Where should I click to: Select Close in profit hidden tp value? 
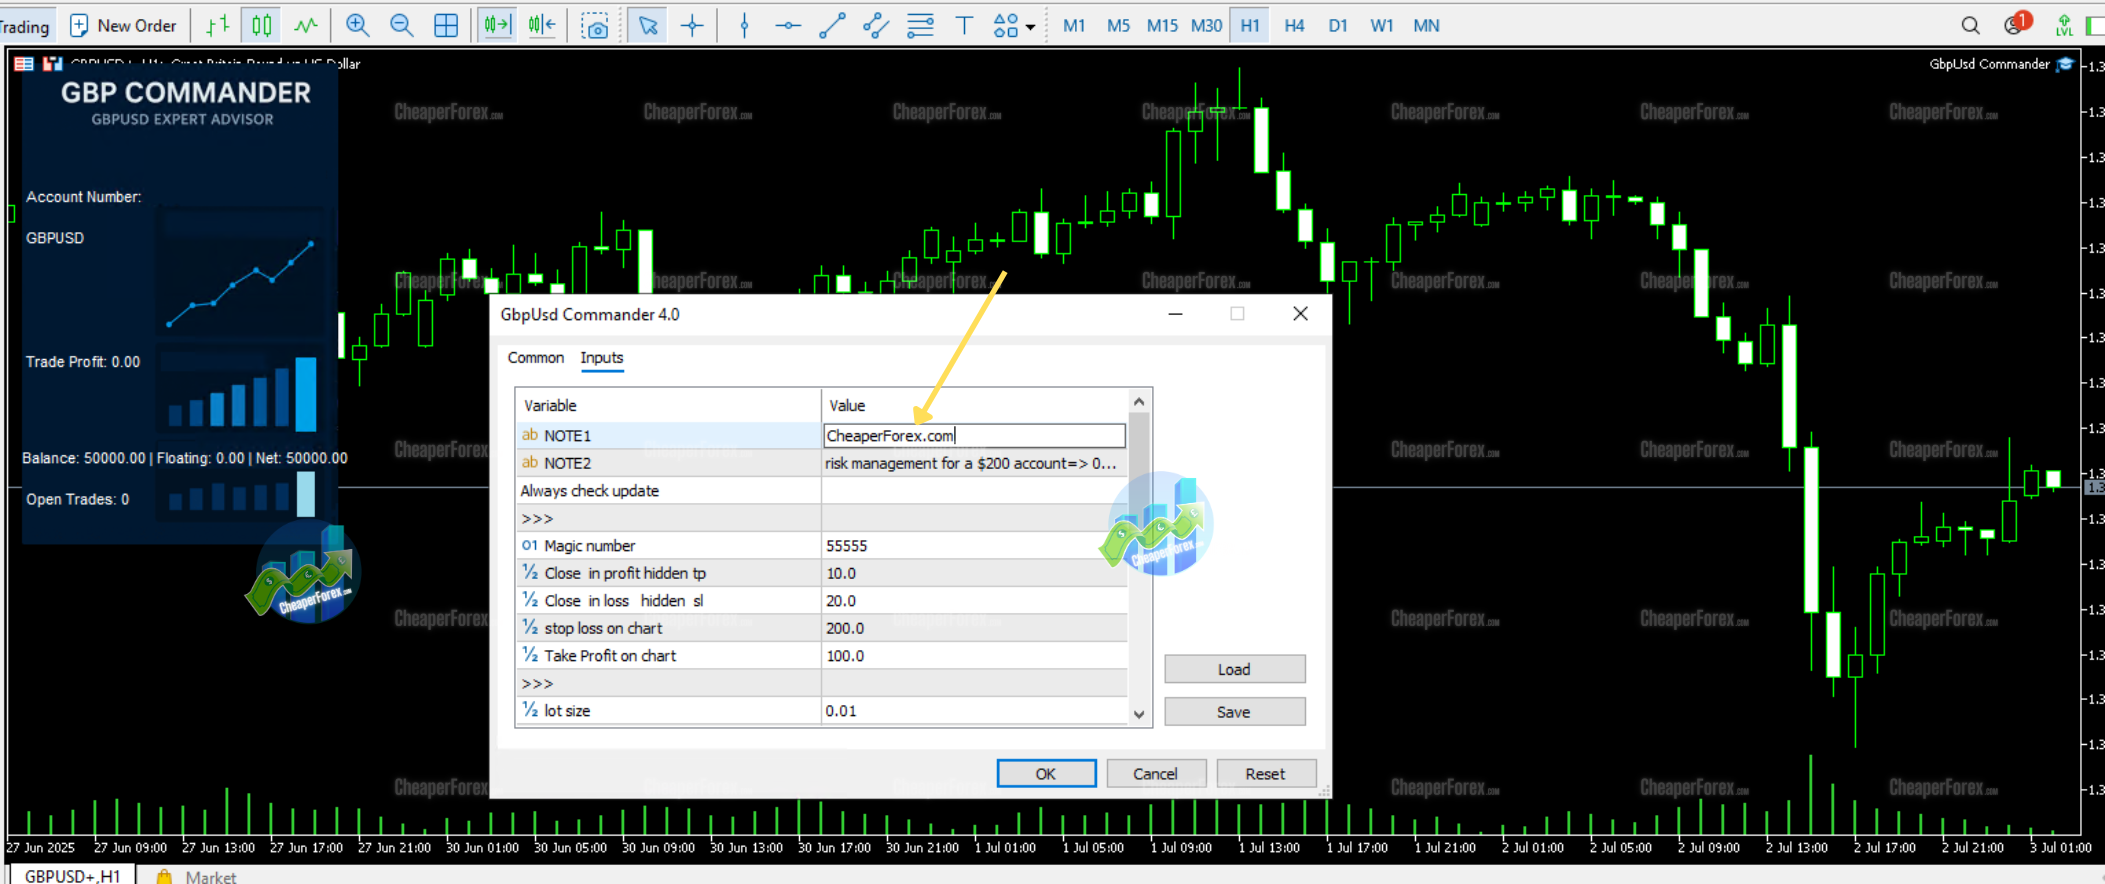(974, 573)
